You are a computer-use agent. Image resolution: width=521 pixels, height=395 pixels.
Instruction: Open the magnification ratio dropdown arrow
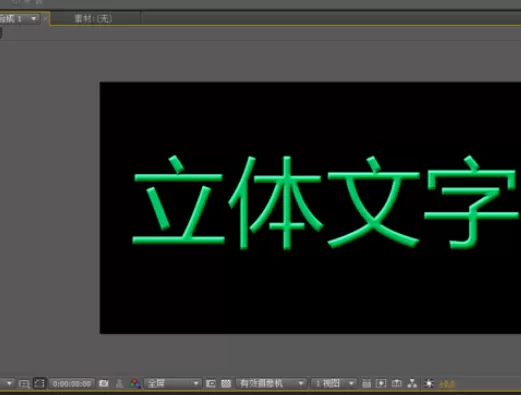click(9, 384)
